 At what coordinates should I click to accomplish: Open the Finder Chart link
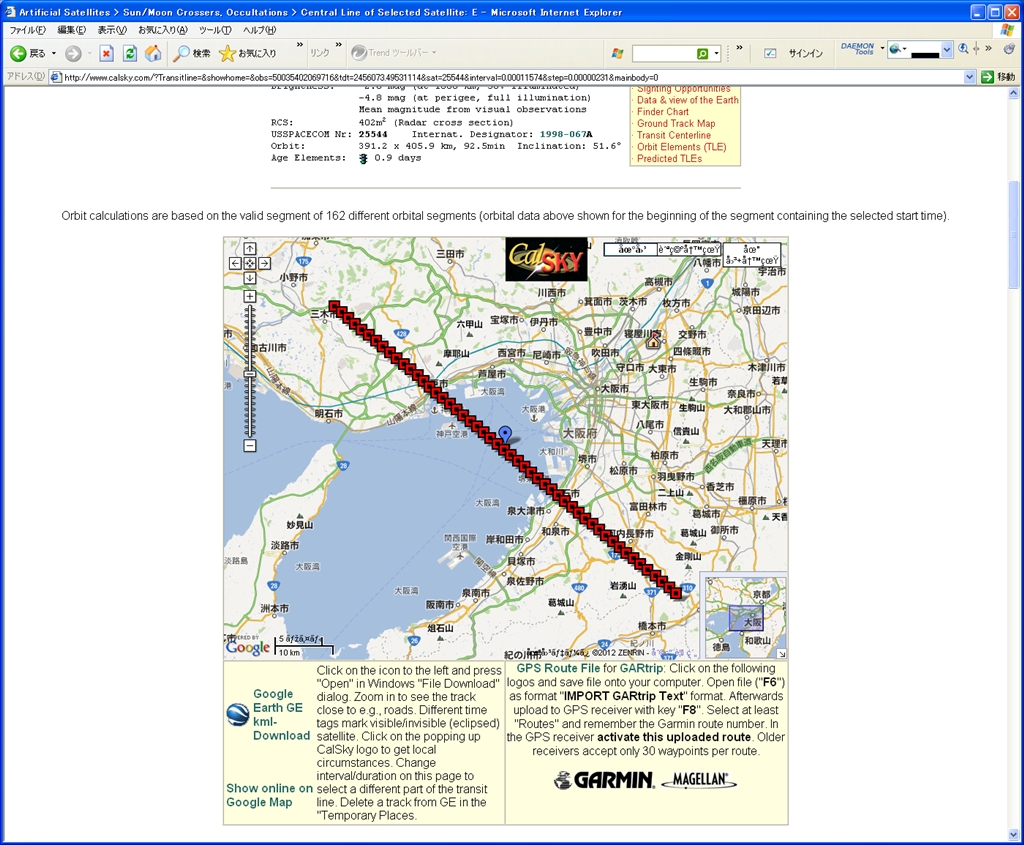(x=663, y=112)
